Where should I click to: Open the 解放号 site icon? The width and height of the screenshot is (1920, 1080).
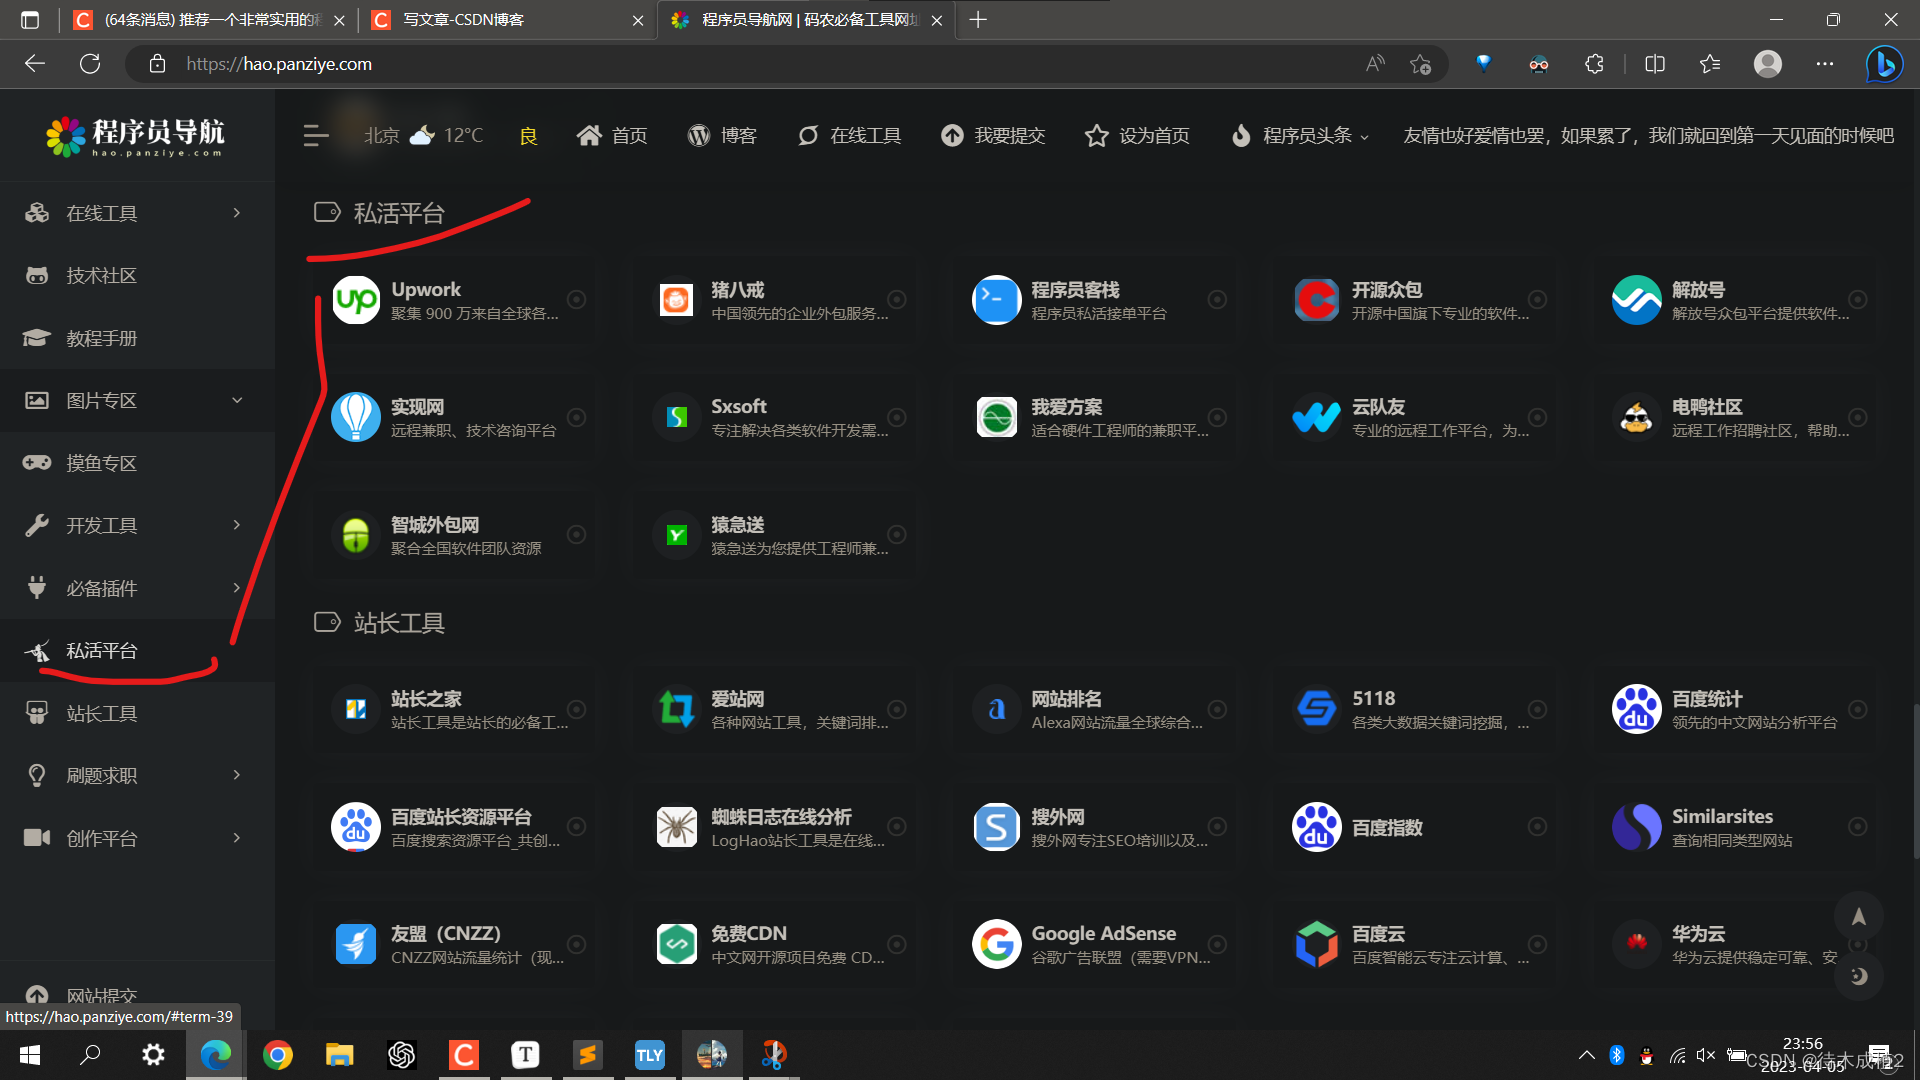(x=1636, y=300)
